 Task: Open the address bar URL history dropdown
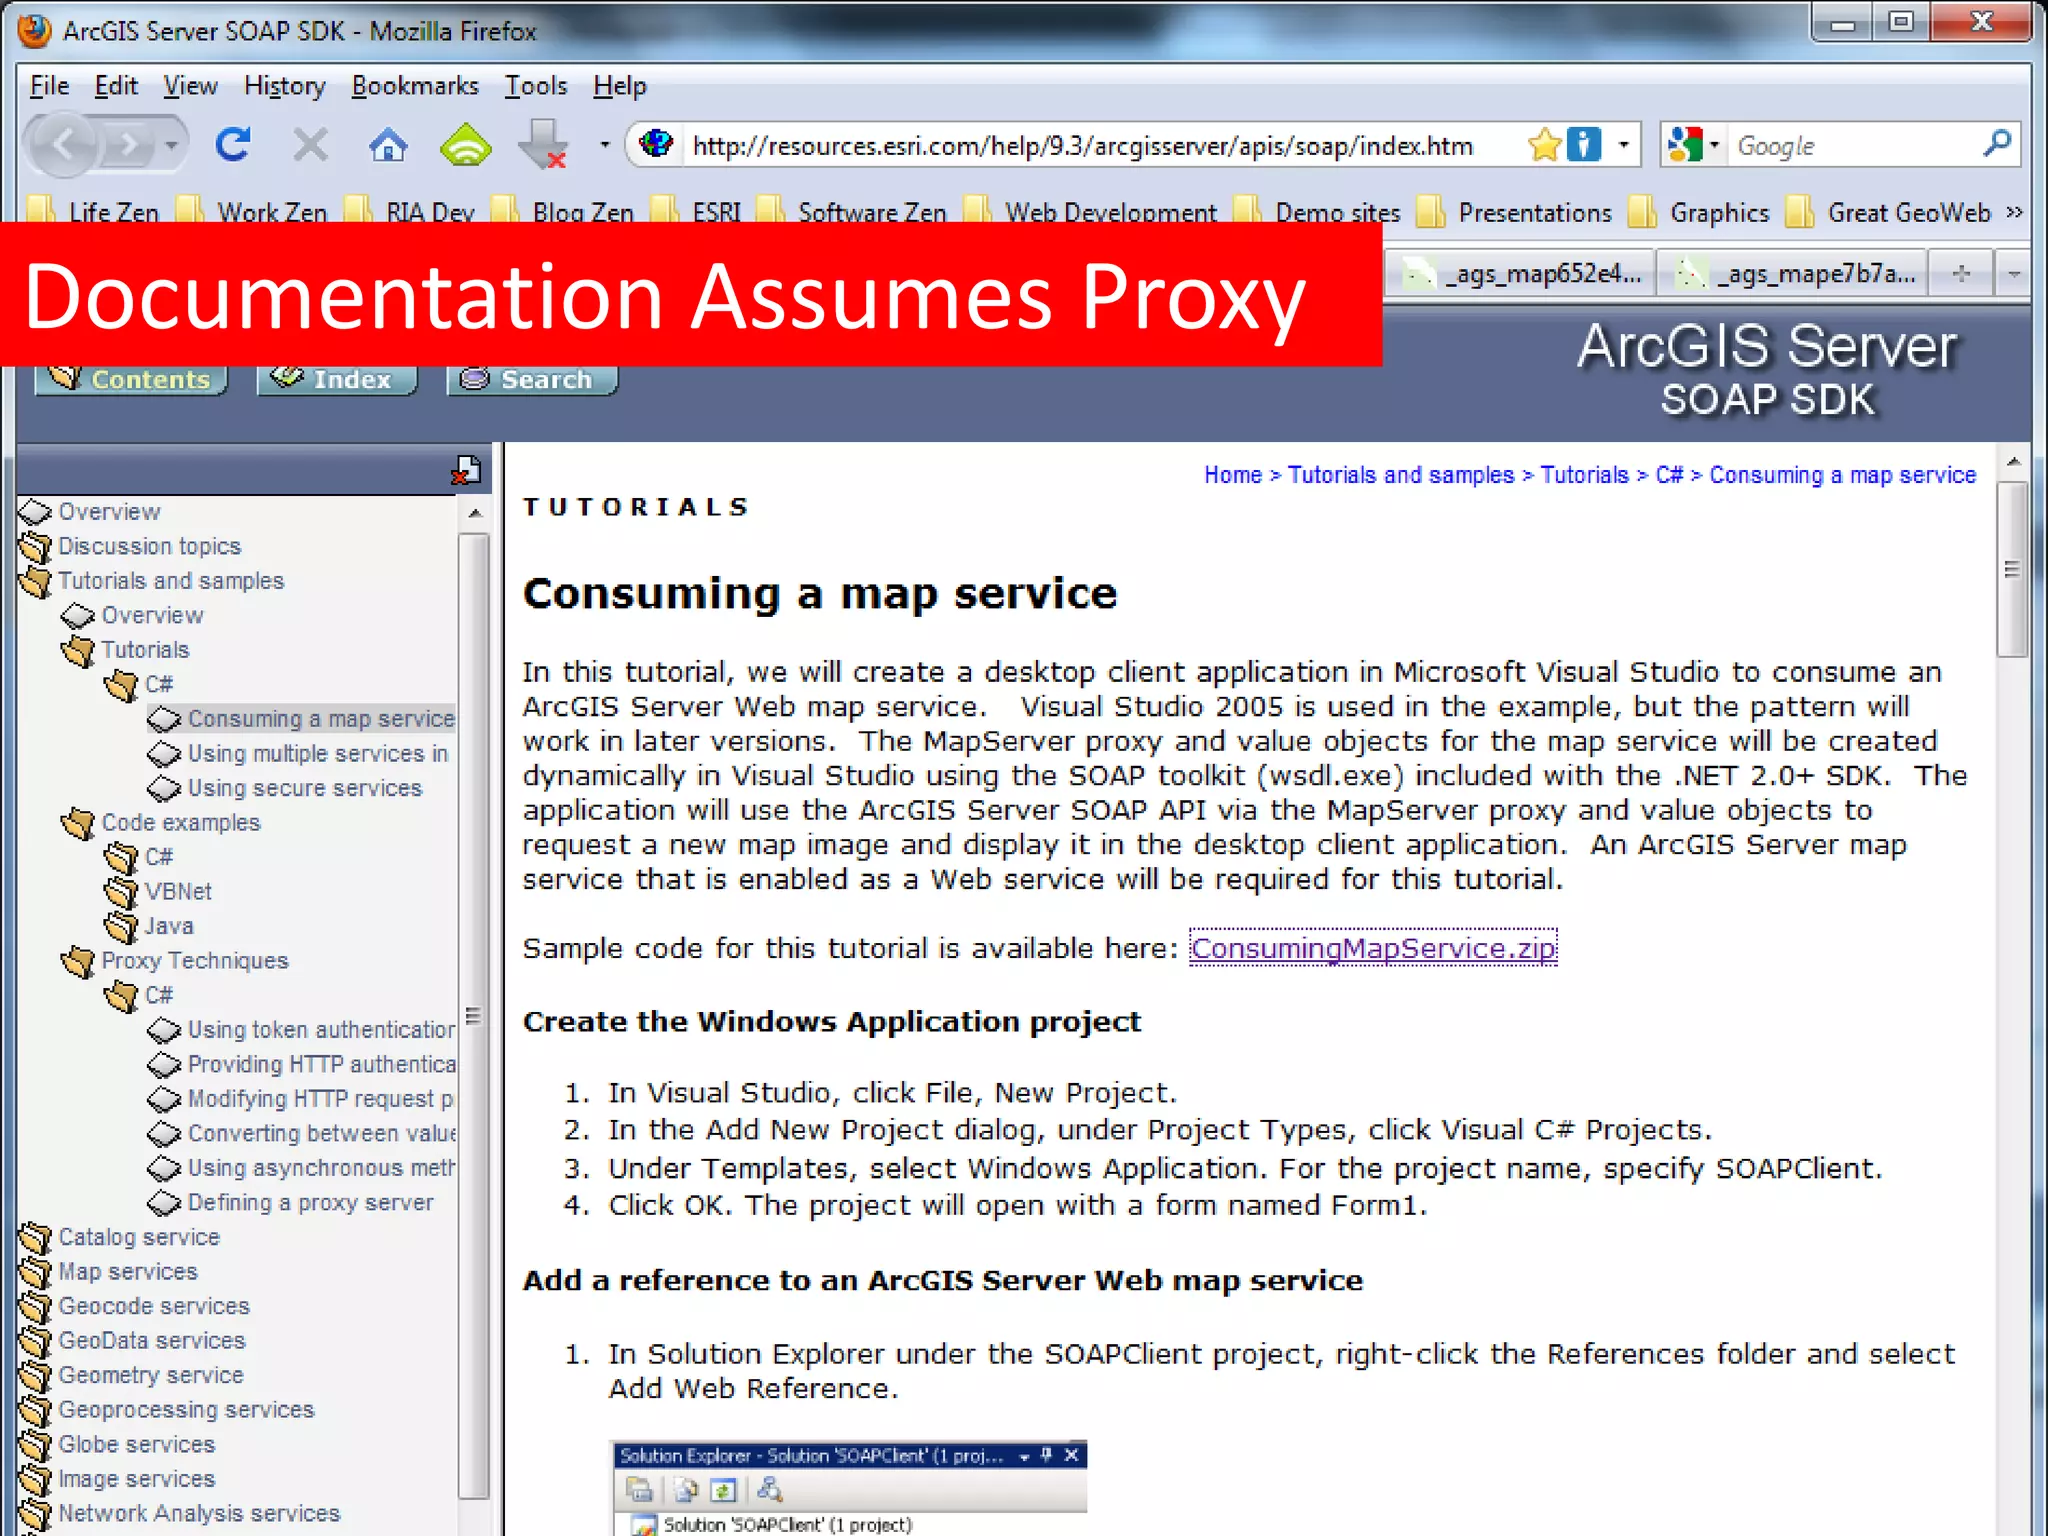pyautogui.click(x=1624, y=146)
